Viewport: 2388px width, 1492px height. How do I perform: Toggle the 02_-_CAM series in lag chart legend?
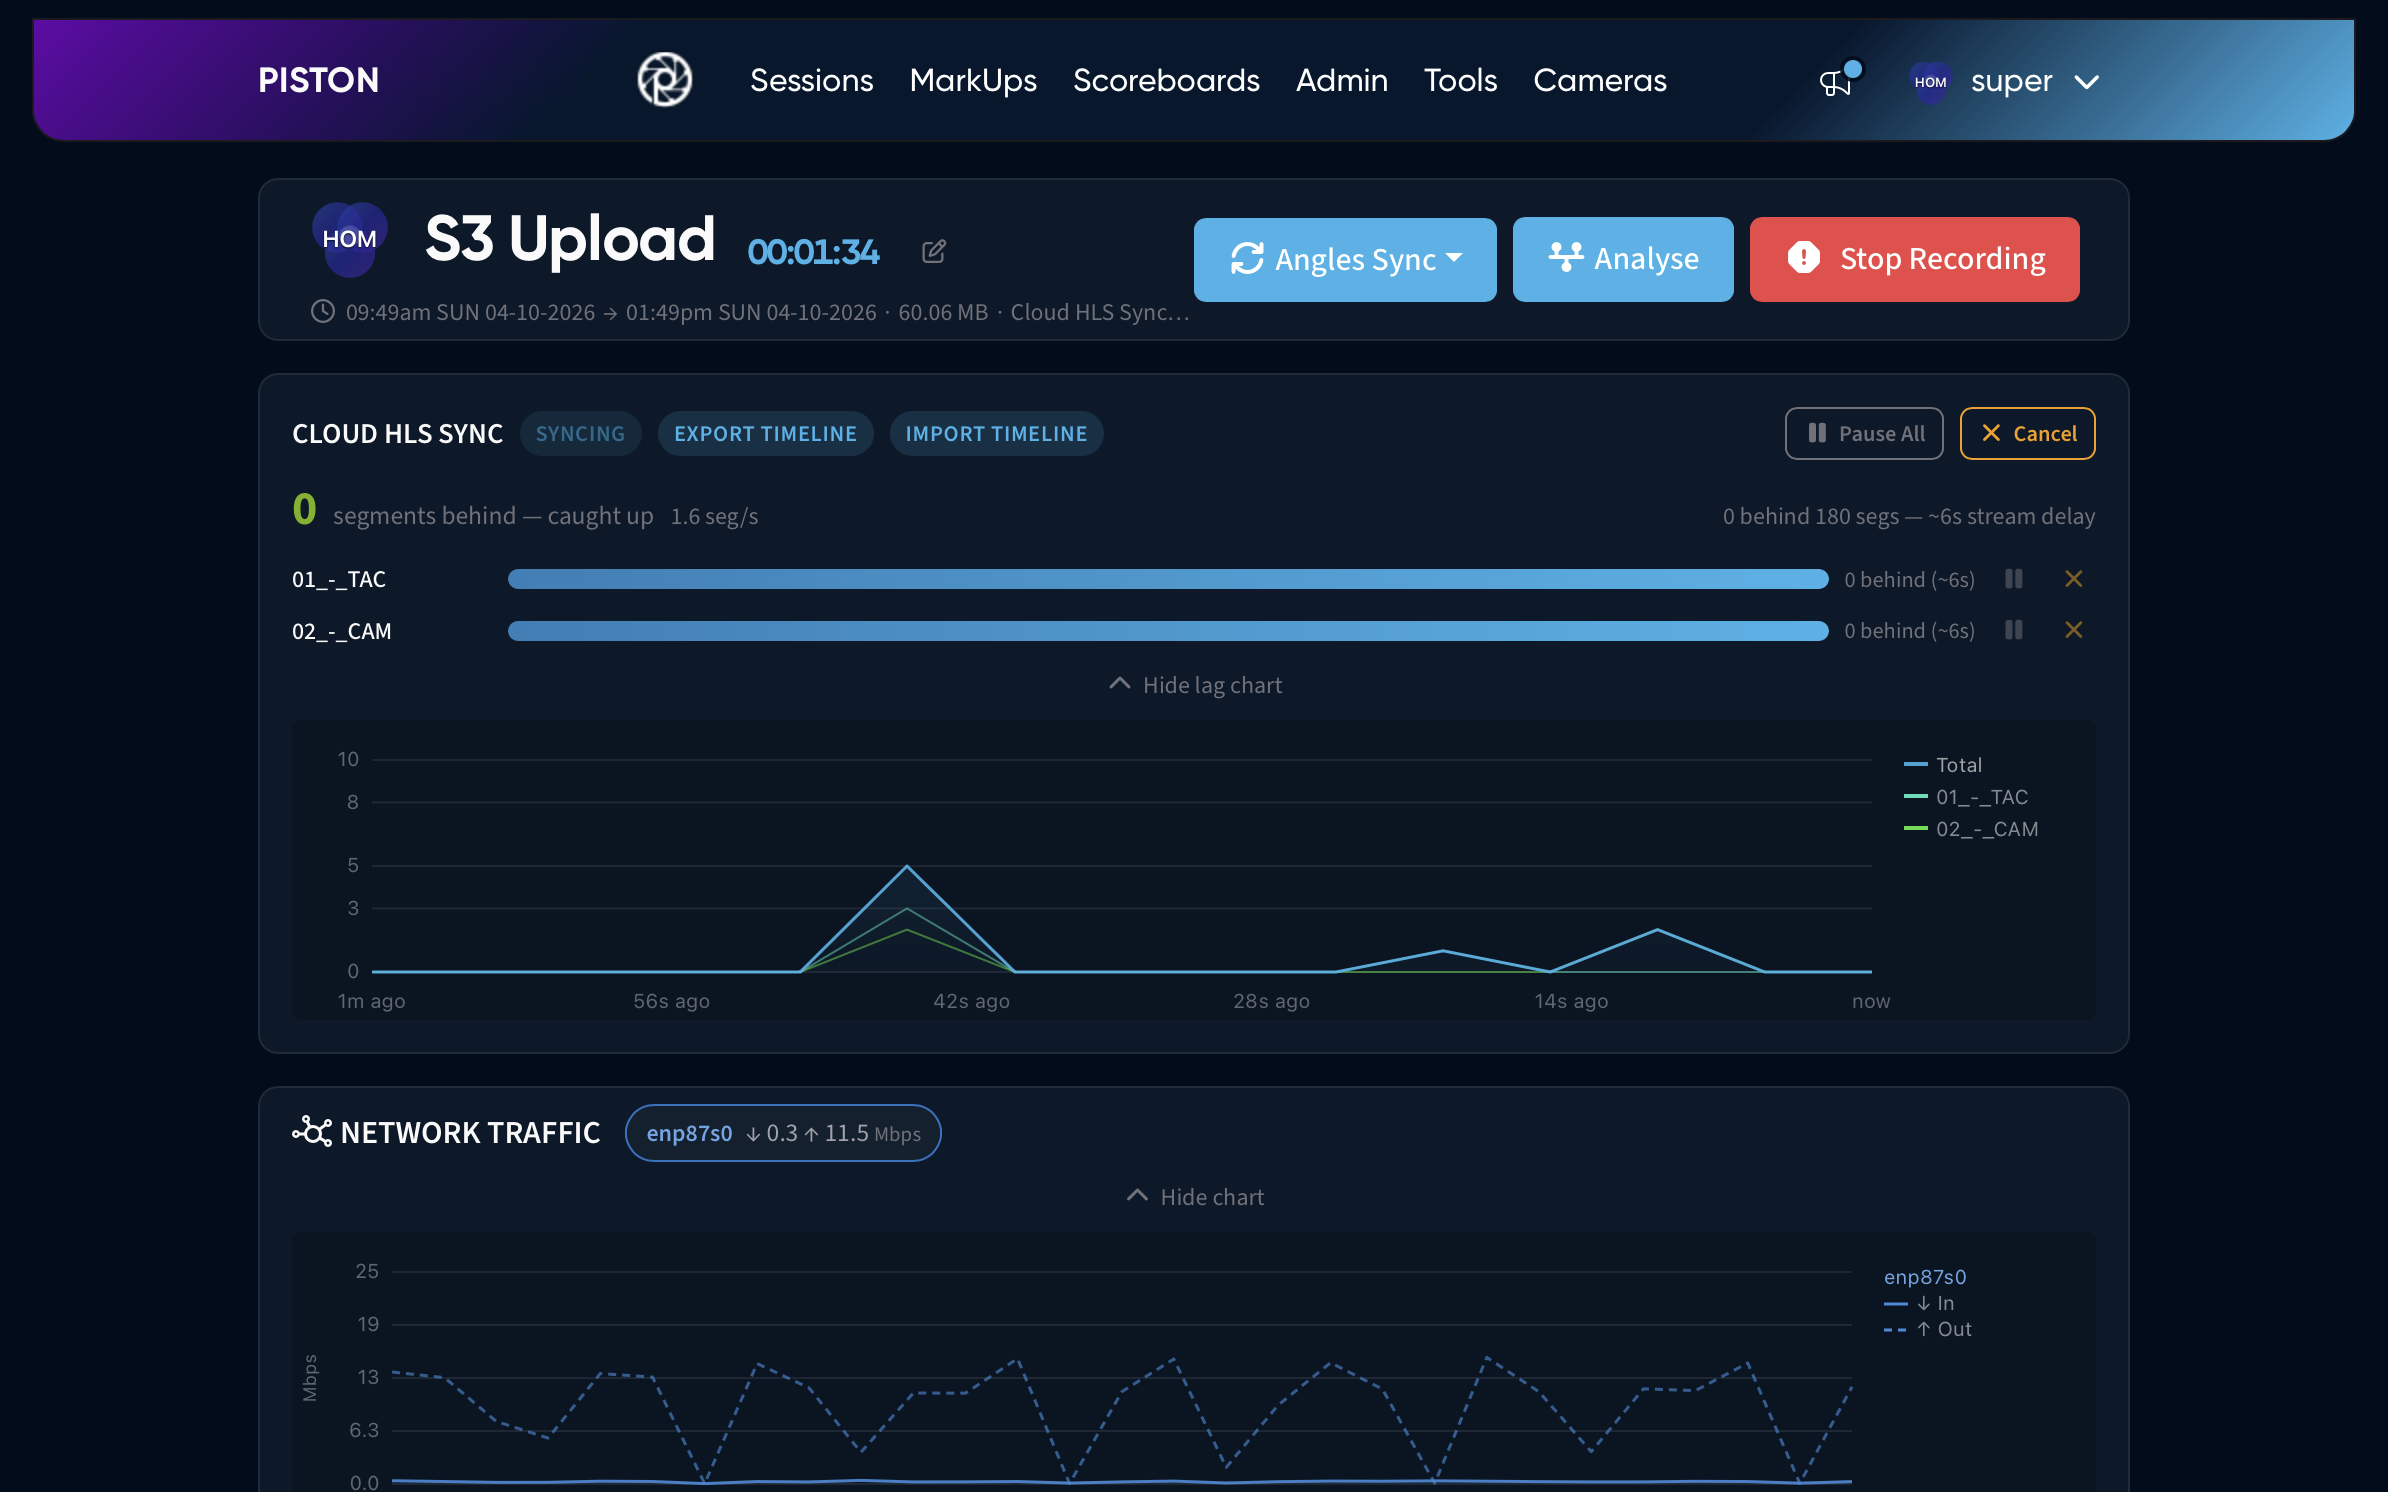1971,828
